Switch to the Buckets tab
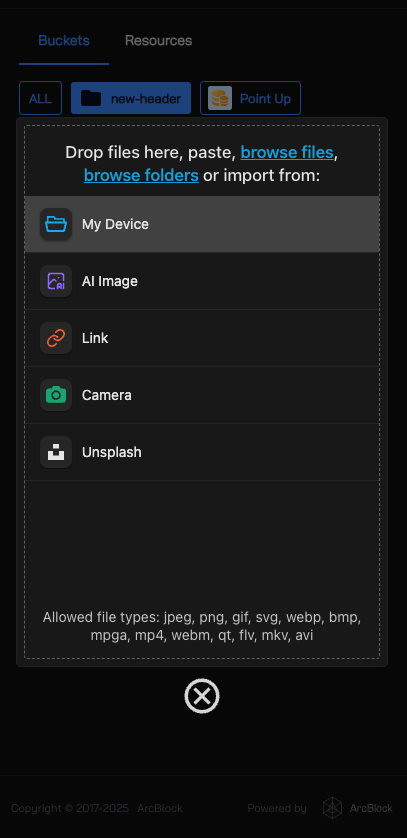This screenshot has width=407, height=838. click(64, 41)
